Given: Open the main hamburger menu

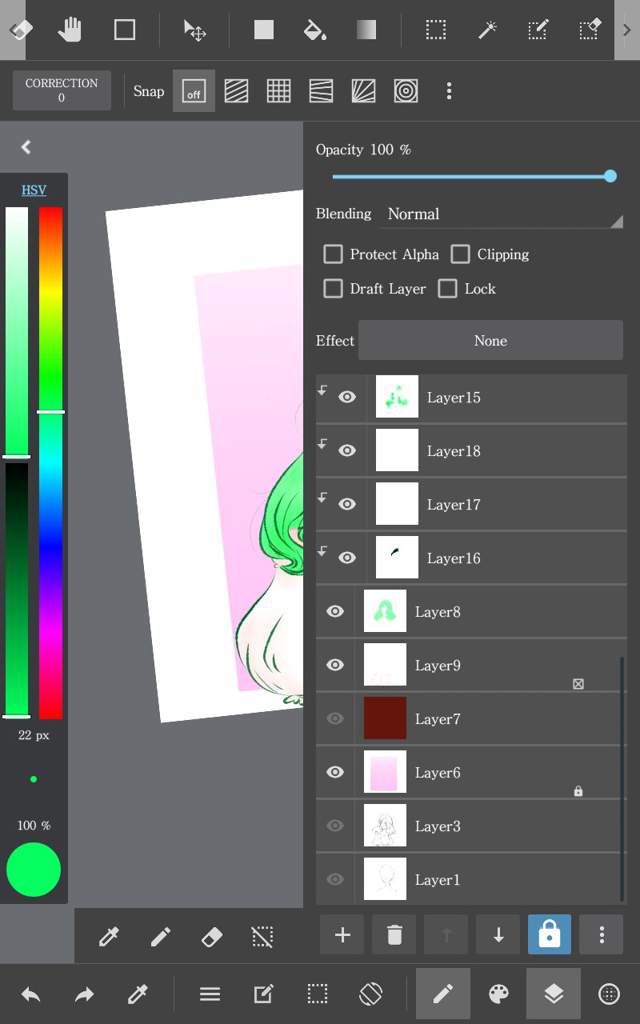Looking at the screenshot, I should pyautogui.click(x=210, y=995).
